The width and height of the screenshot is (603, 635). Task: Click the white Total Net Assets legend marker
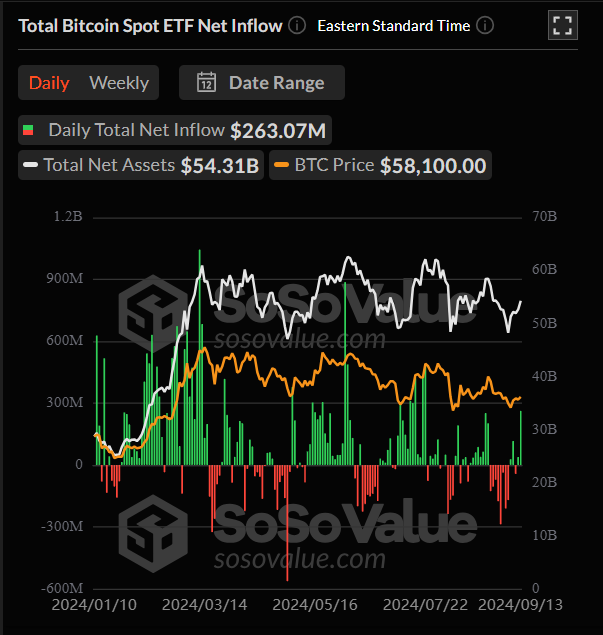31,165
